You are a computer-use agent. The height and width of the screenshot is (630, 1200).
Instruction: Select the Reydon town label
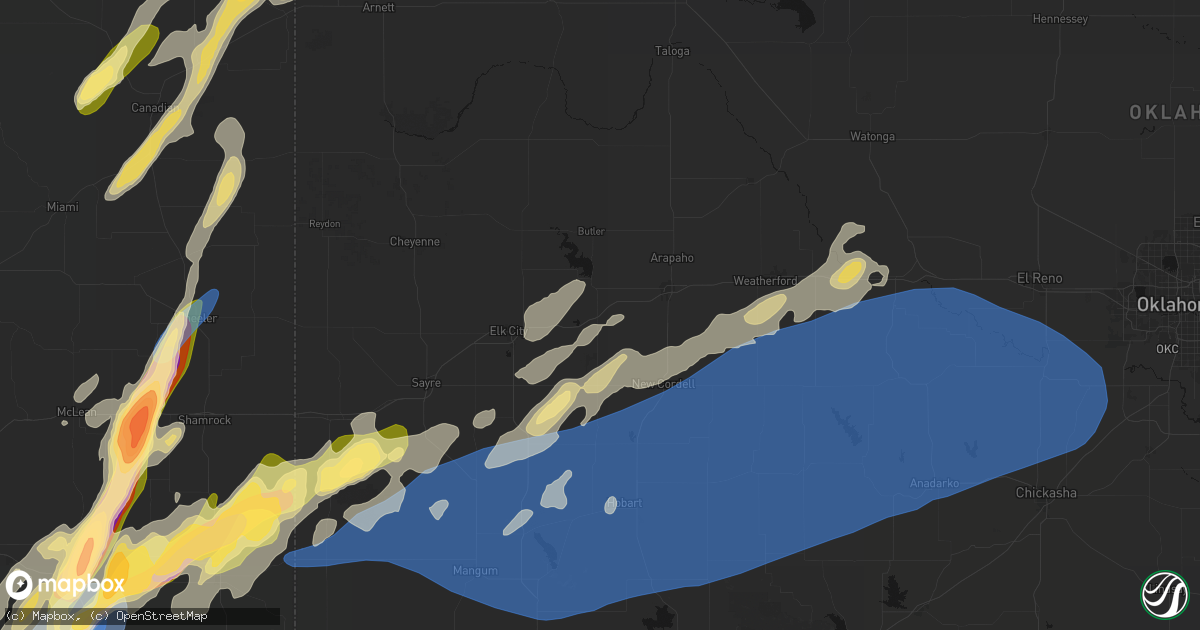coord(325,224)
